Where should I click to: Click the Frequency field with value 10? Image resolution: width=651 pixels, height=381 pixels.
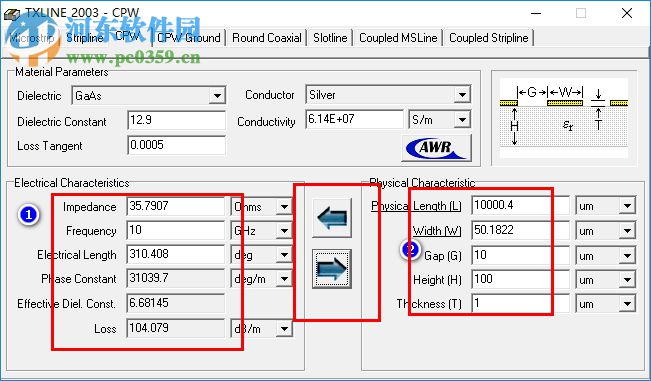click(x=176, y=230)
